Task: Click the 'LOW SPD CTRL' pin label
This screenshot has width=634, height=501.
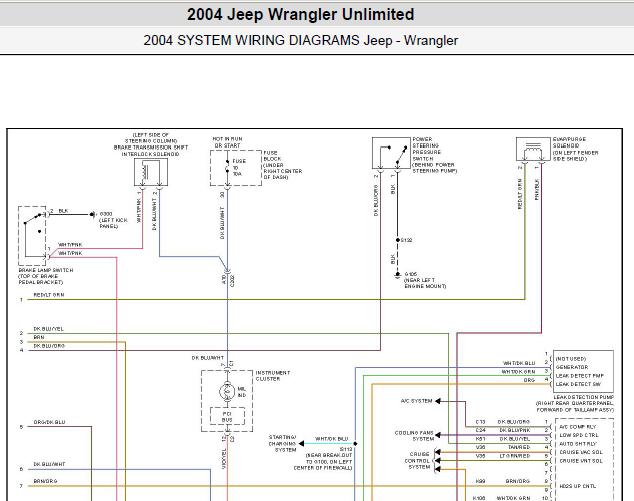Action: [579, 435]
